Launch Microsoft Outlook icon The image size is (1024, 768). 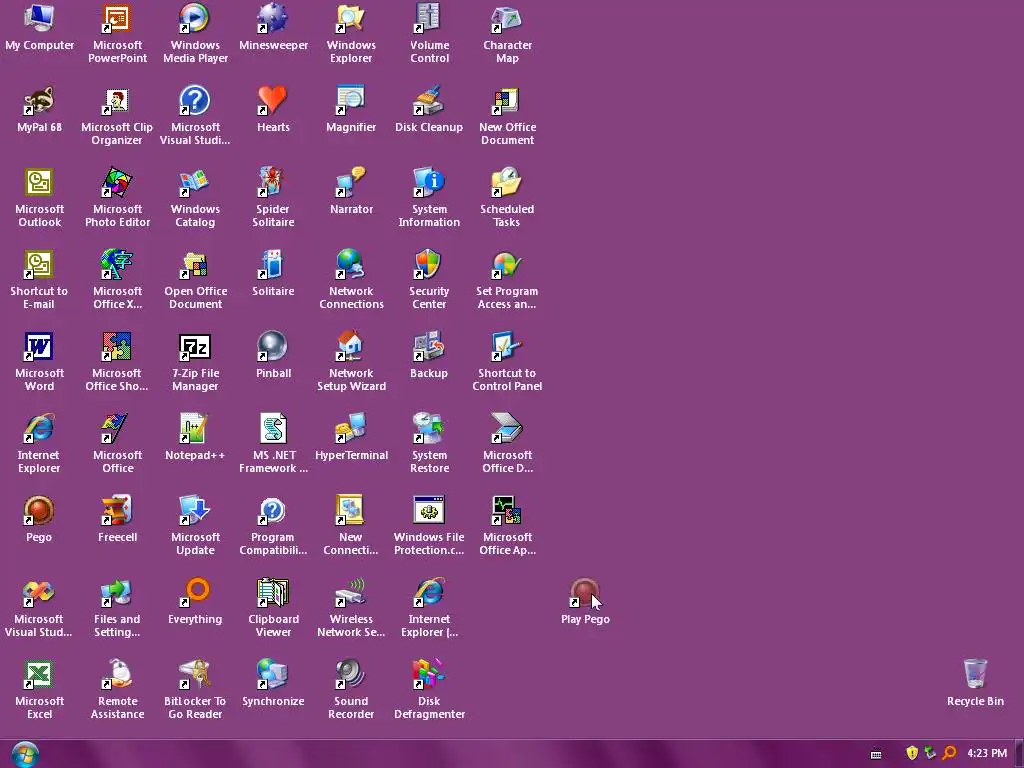tap(39, 182)
